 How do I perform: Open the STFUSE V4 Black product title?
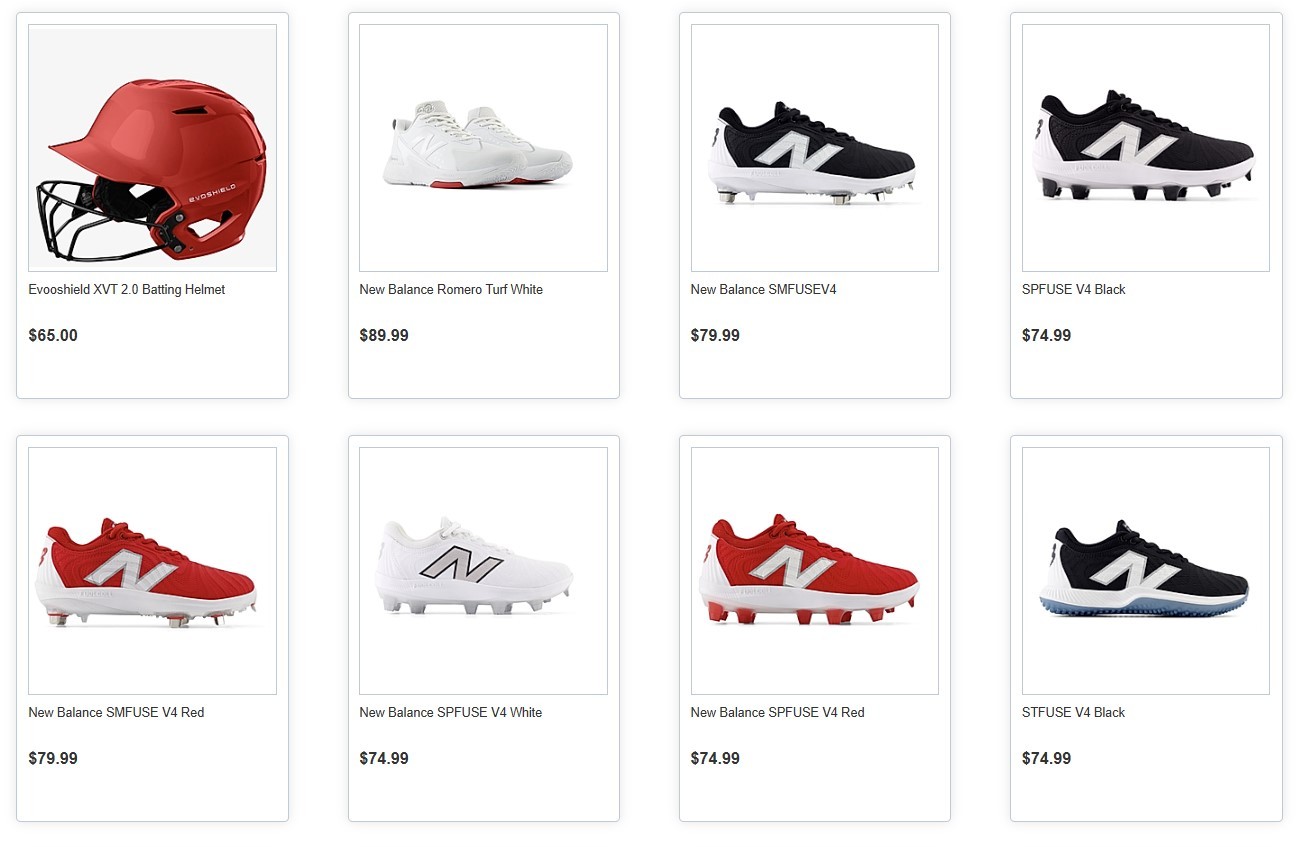coord(1073,713)
